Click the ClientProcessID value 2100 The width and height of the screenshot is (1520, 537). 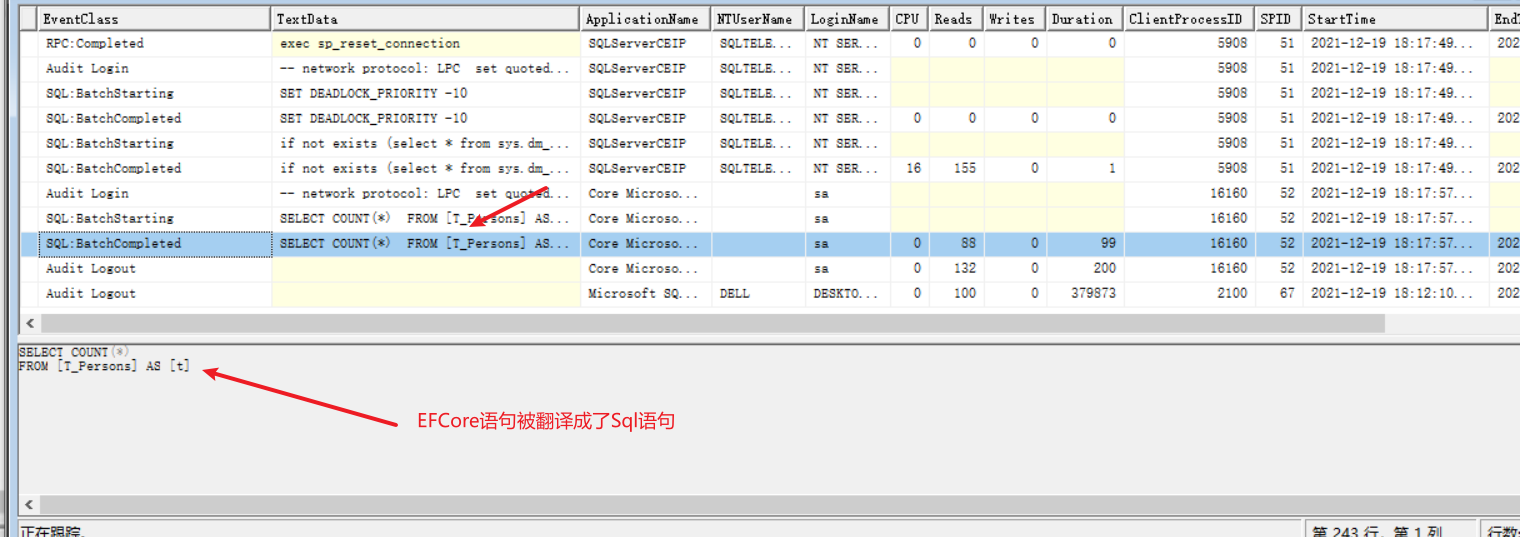point(1232,294)
